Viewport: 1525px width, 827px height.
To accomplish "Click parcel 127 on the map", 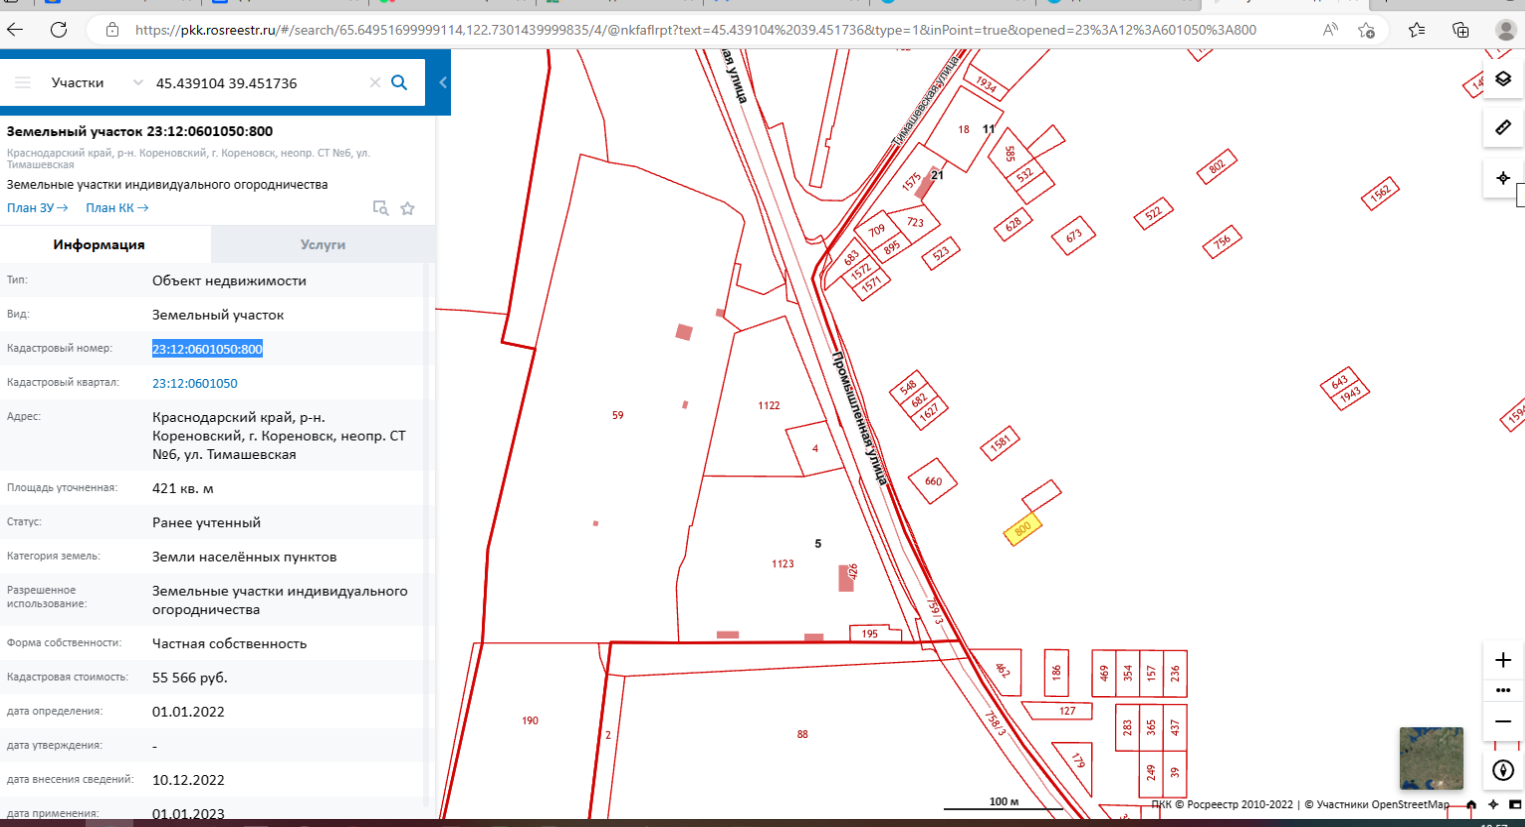I will click(x=1067, y=711).
